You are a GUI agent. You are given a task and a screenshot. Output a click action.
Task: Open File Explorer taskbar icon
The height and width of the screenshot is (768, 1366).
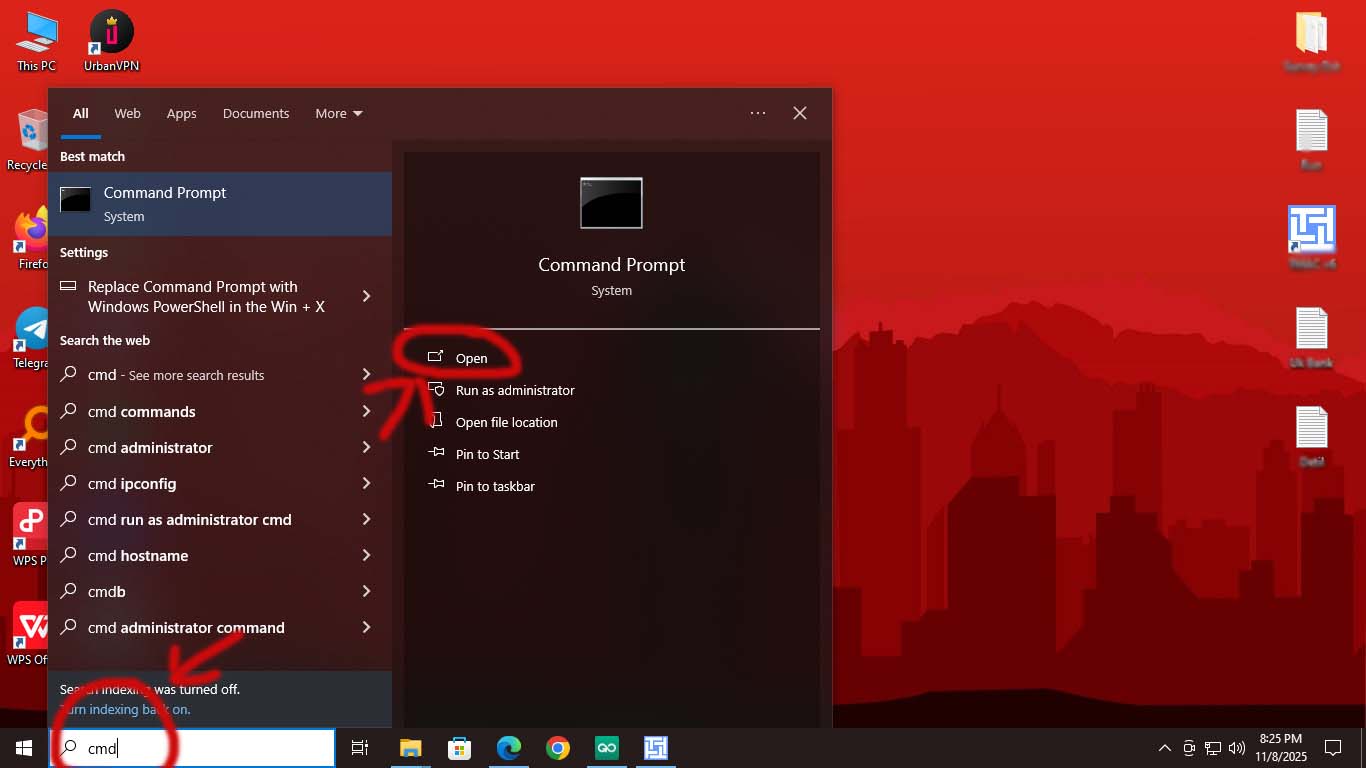click(x=411, y=748)
